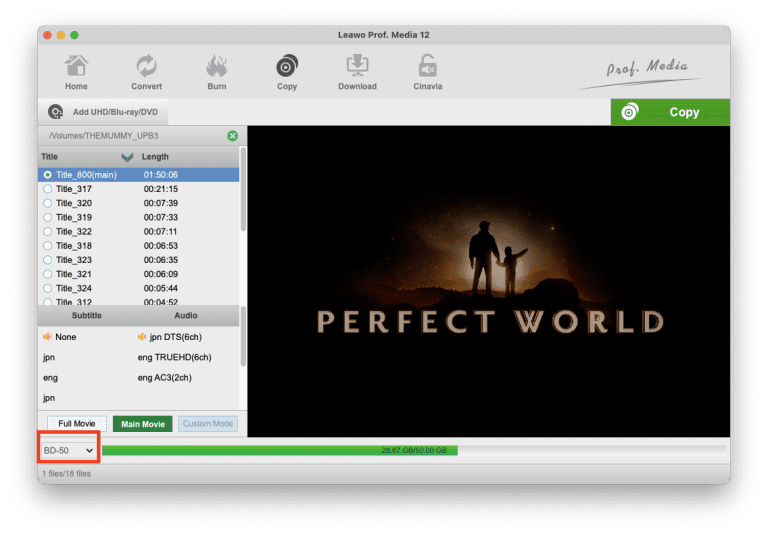Select Title_321 radio button
This screenshot has height=534, width=768.
(48, 274)
